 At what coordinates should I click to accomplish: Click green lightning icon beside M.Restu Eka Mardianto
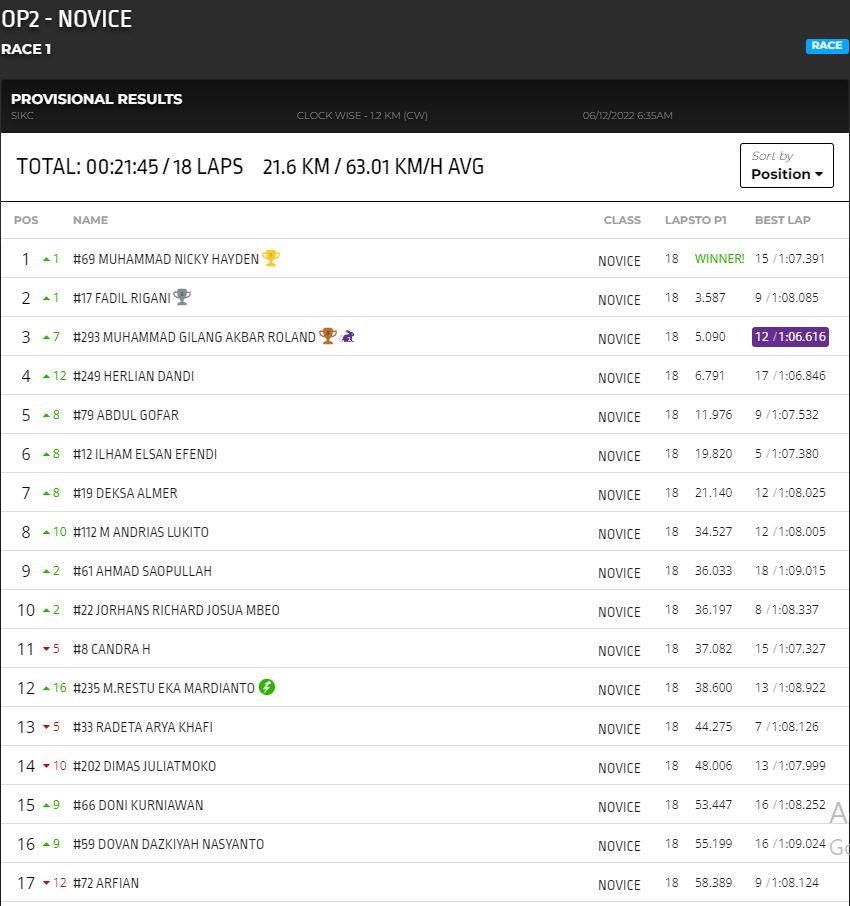tap(267, 687)
